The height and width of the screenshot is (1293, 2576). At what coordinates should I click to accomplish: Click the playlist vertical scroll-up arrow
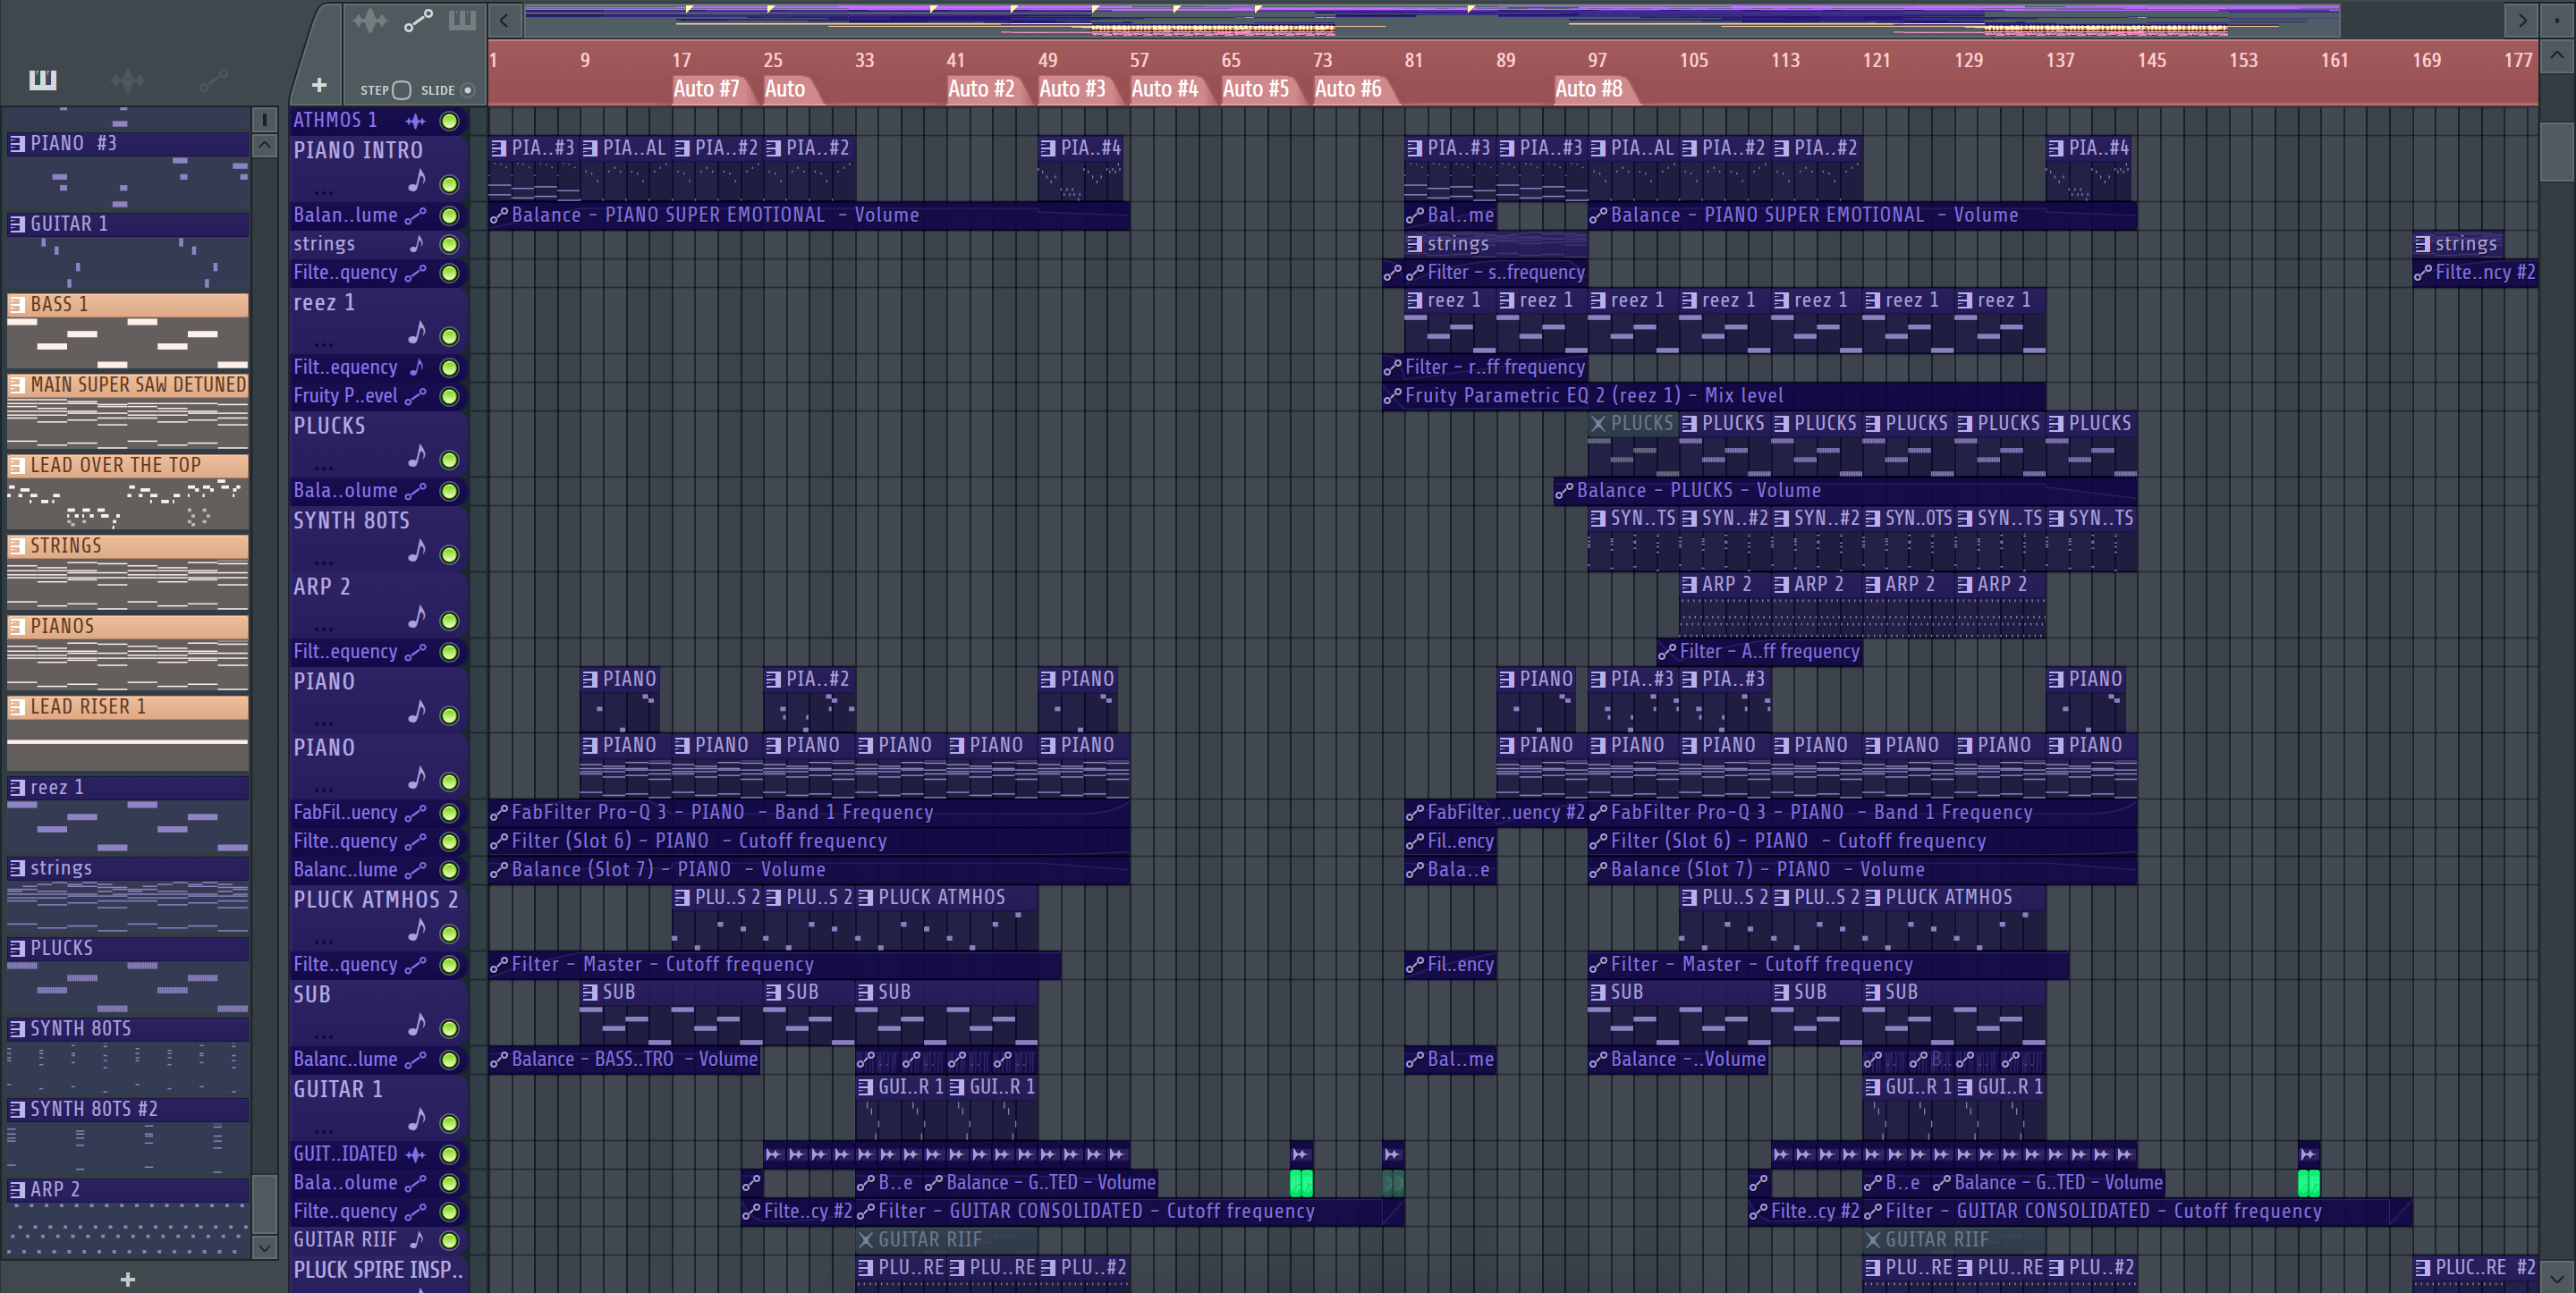pos(2557,56)
